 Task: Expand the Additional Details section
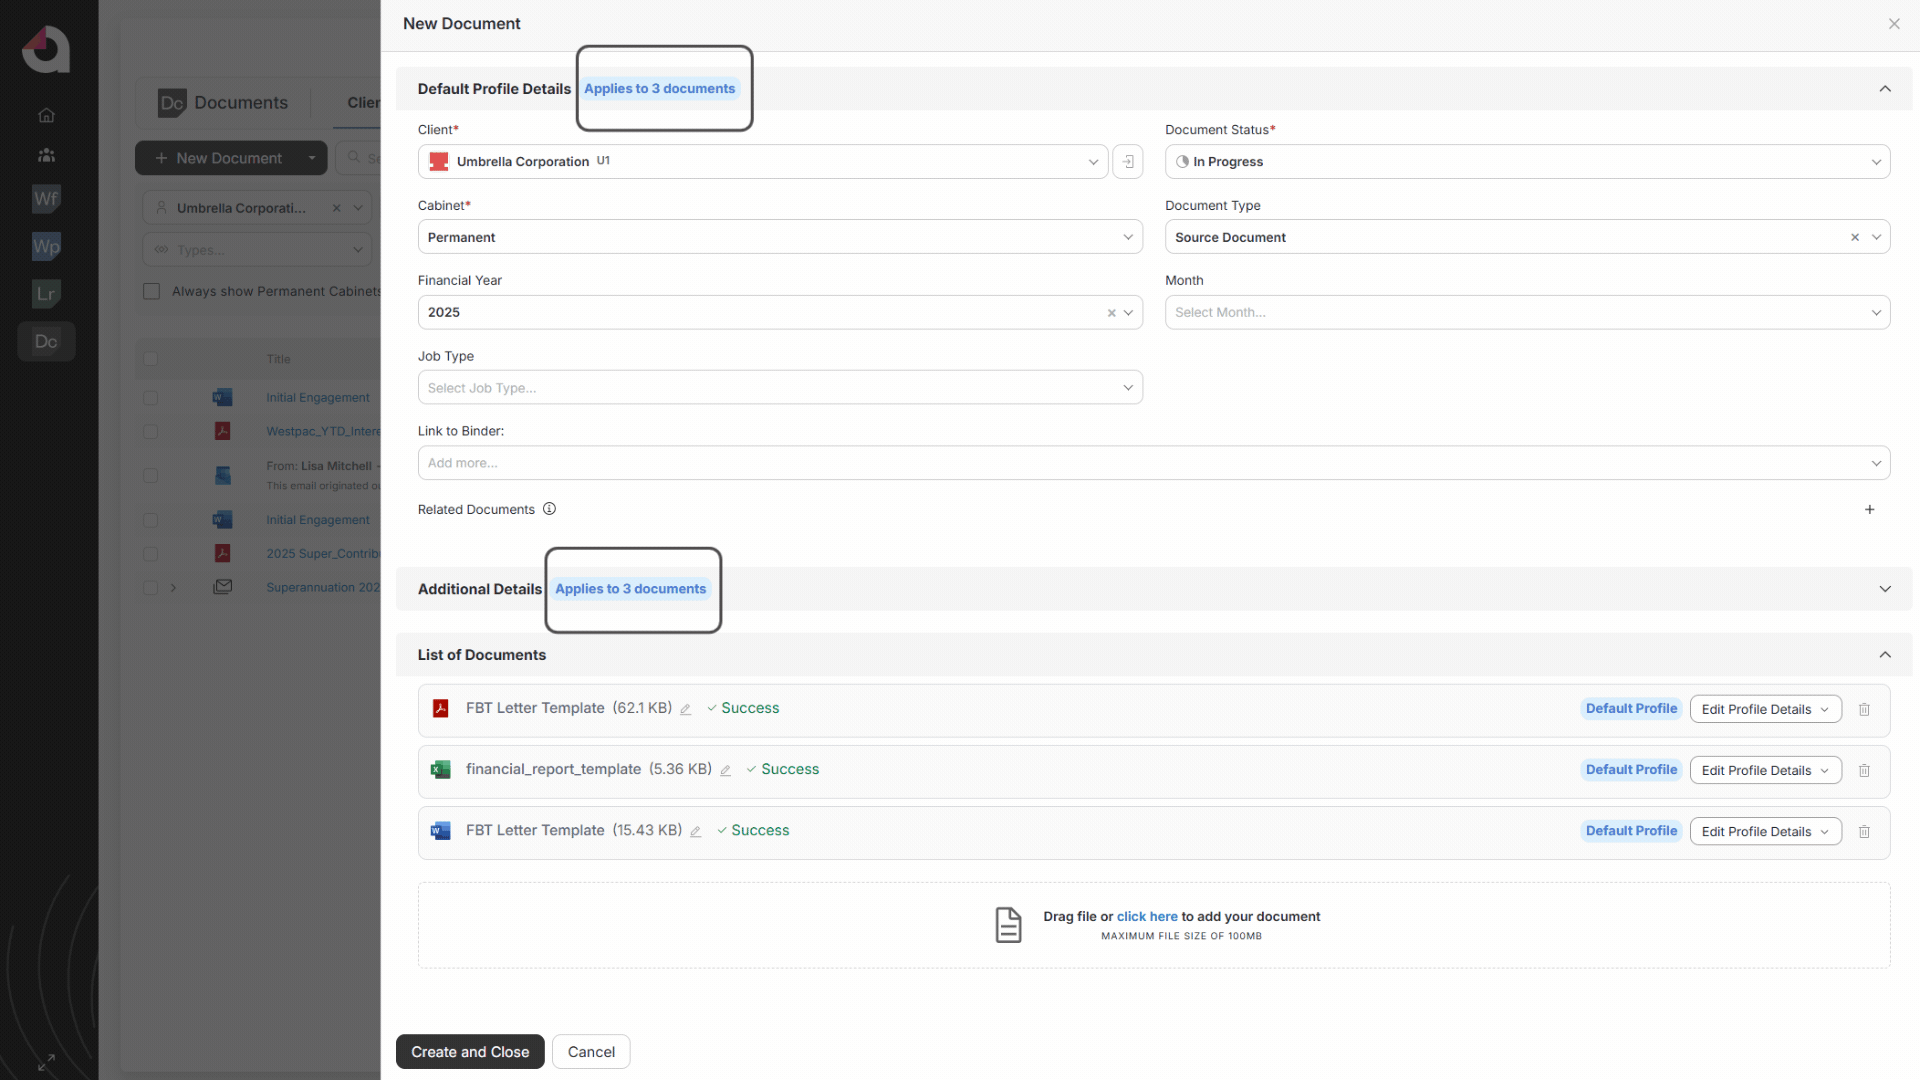1885,589
